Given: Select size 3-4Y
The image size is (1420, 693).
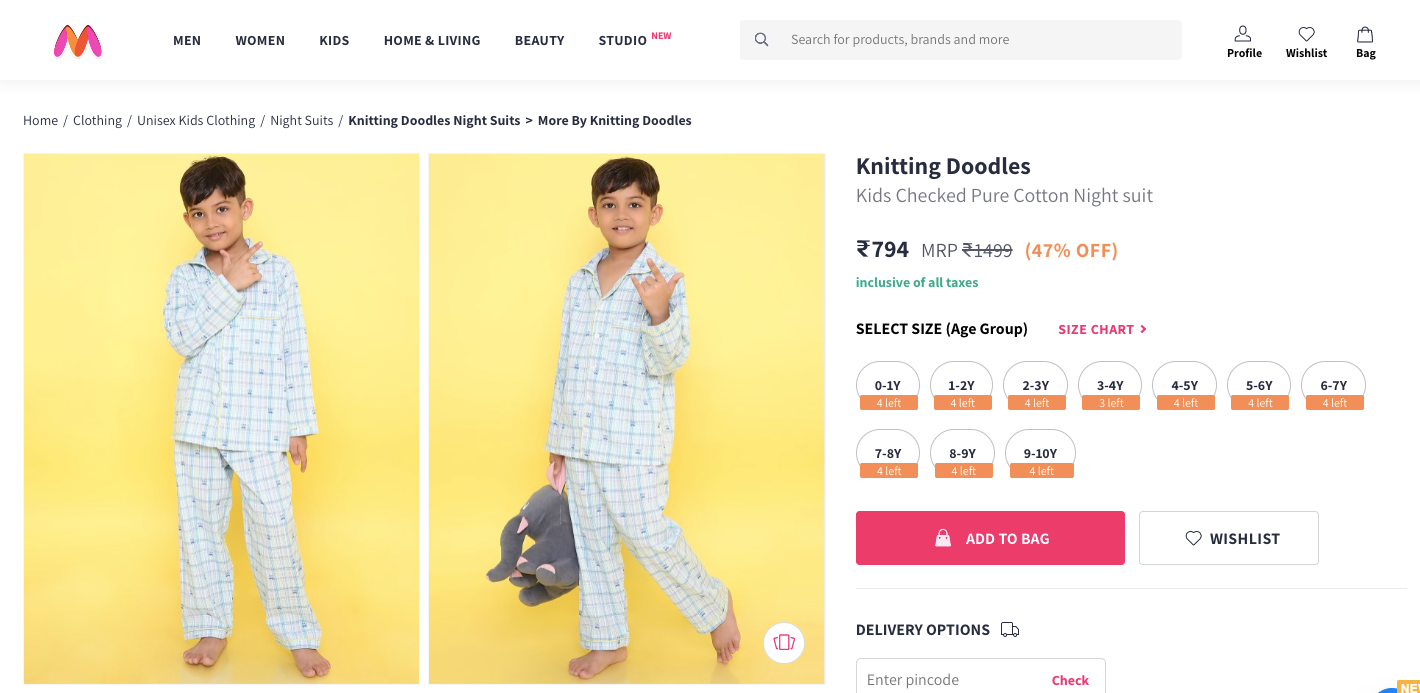Looking at the screenshot, I should tap(1110, 386).
